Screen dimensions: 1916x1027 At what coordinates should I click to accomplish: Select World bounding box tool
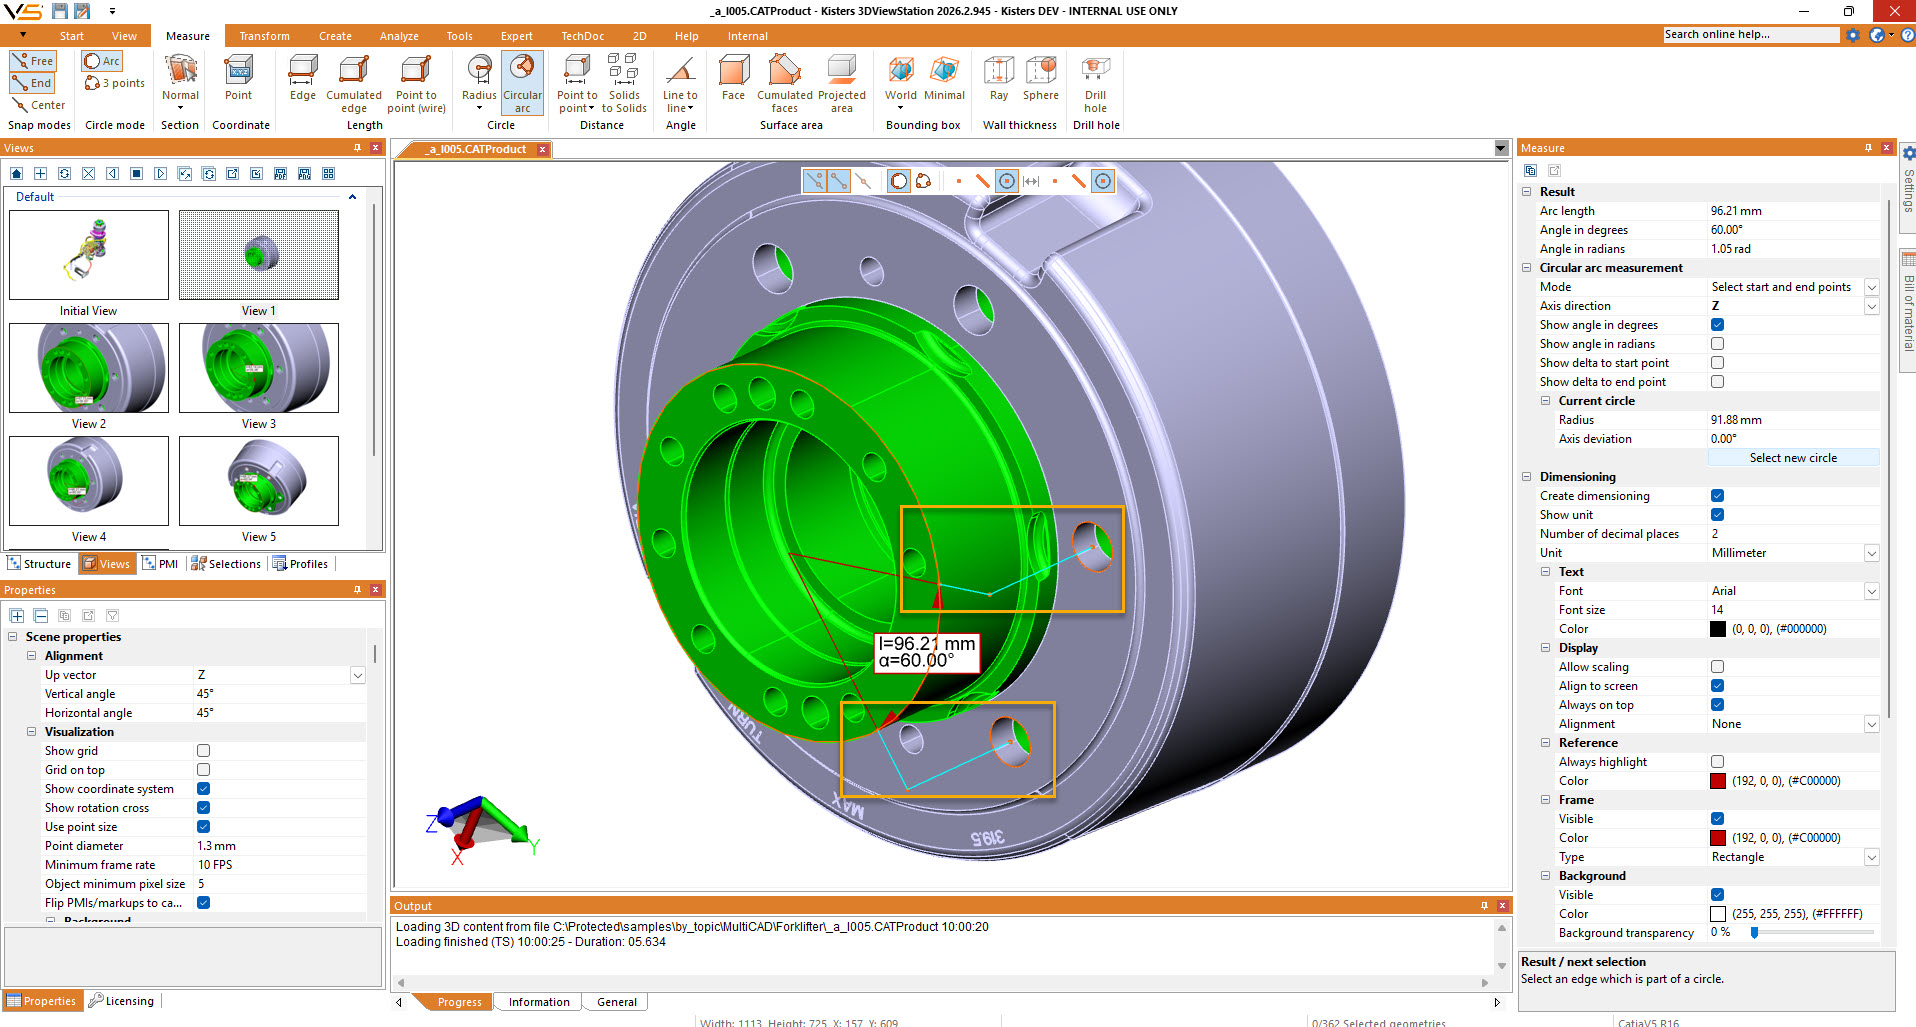pos(900,83)
